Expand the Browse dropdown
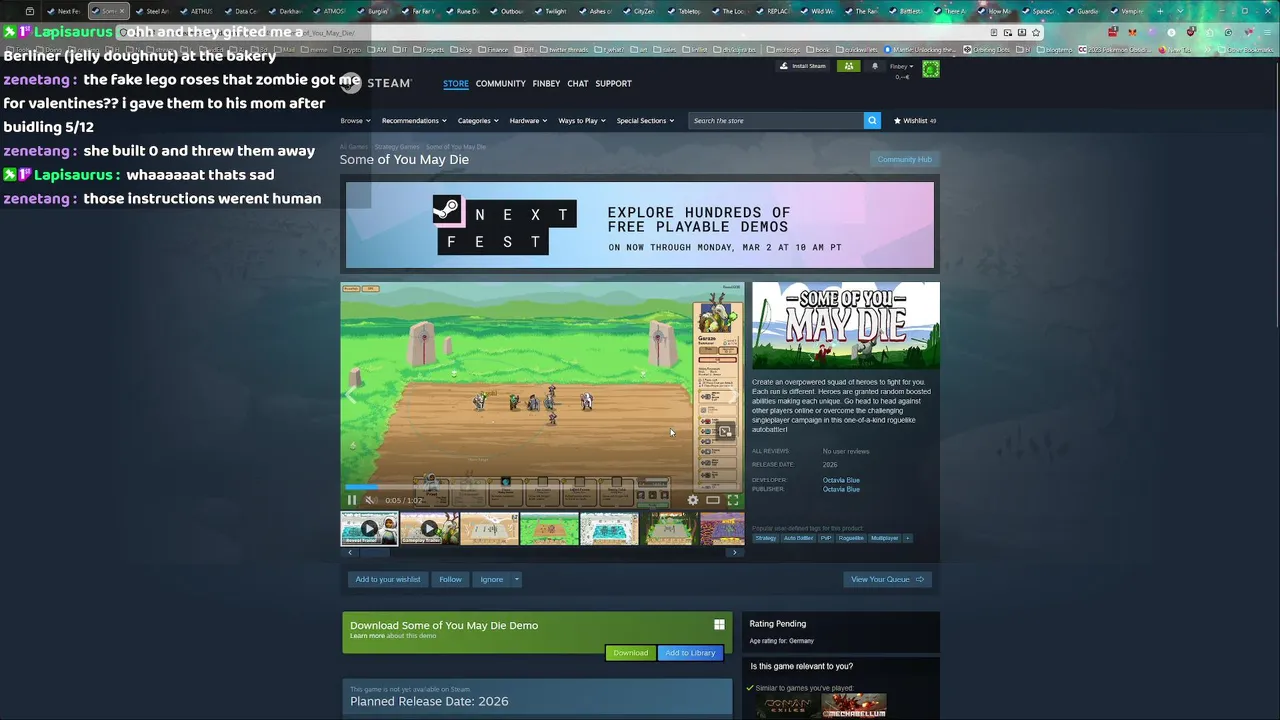 355,120
